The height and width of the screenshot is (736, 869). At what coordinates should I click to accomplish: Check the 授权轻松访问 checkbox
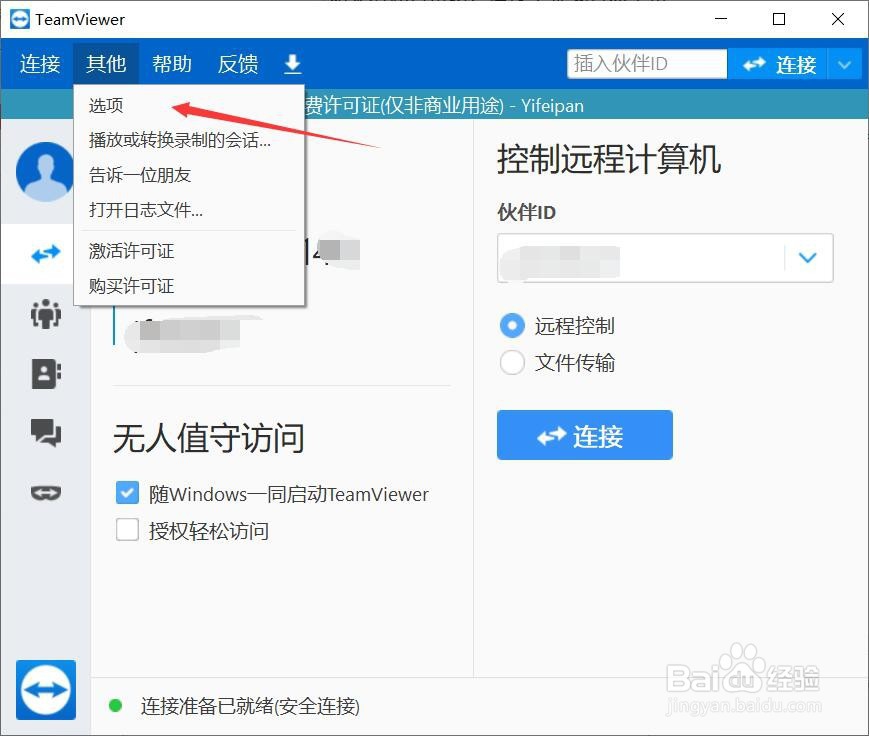pyautogui.click(x=127, y=530)
